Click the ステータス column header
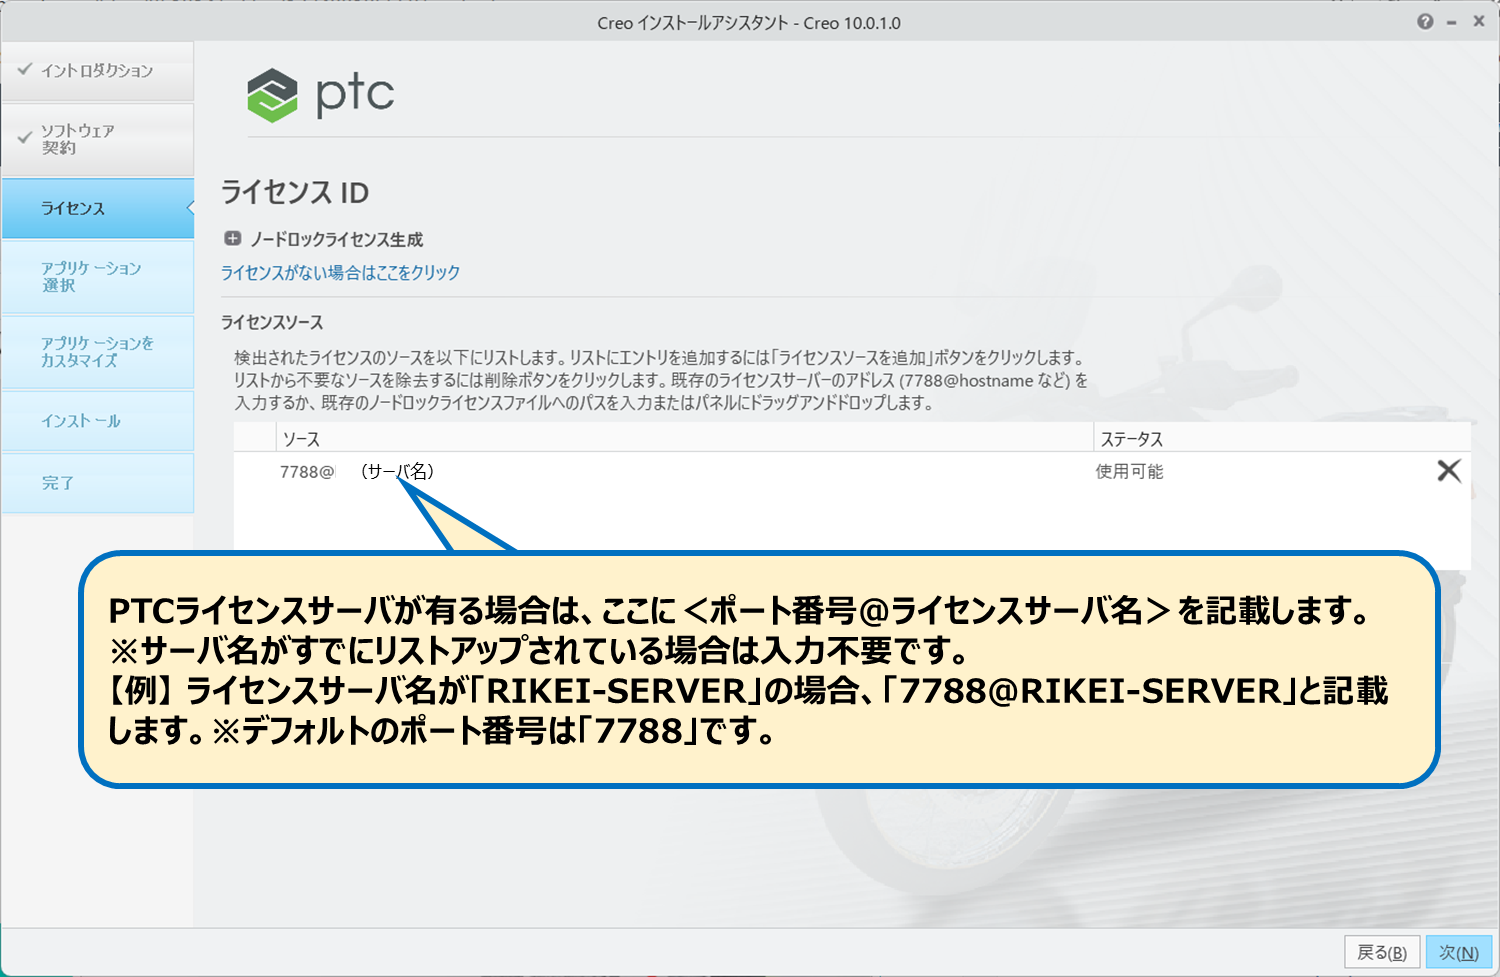 coord(1131,439)
